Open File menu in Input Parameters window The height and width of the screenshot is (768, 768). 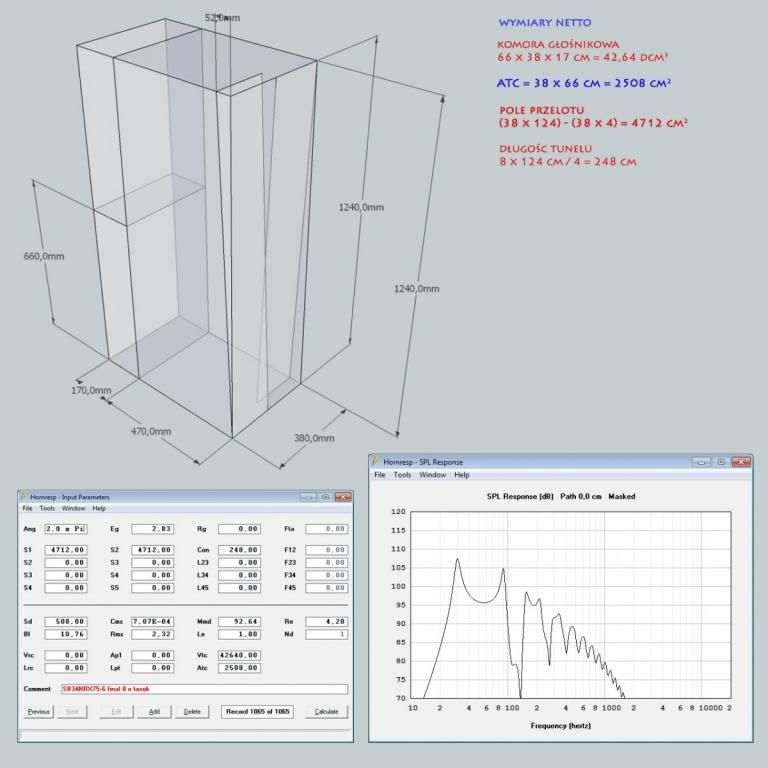(27, 508)
